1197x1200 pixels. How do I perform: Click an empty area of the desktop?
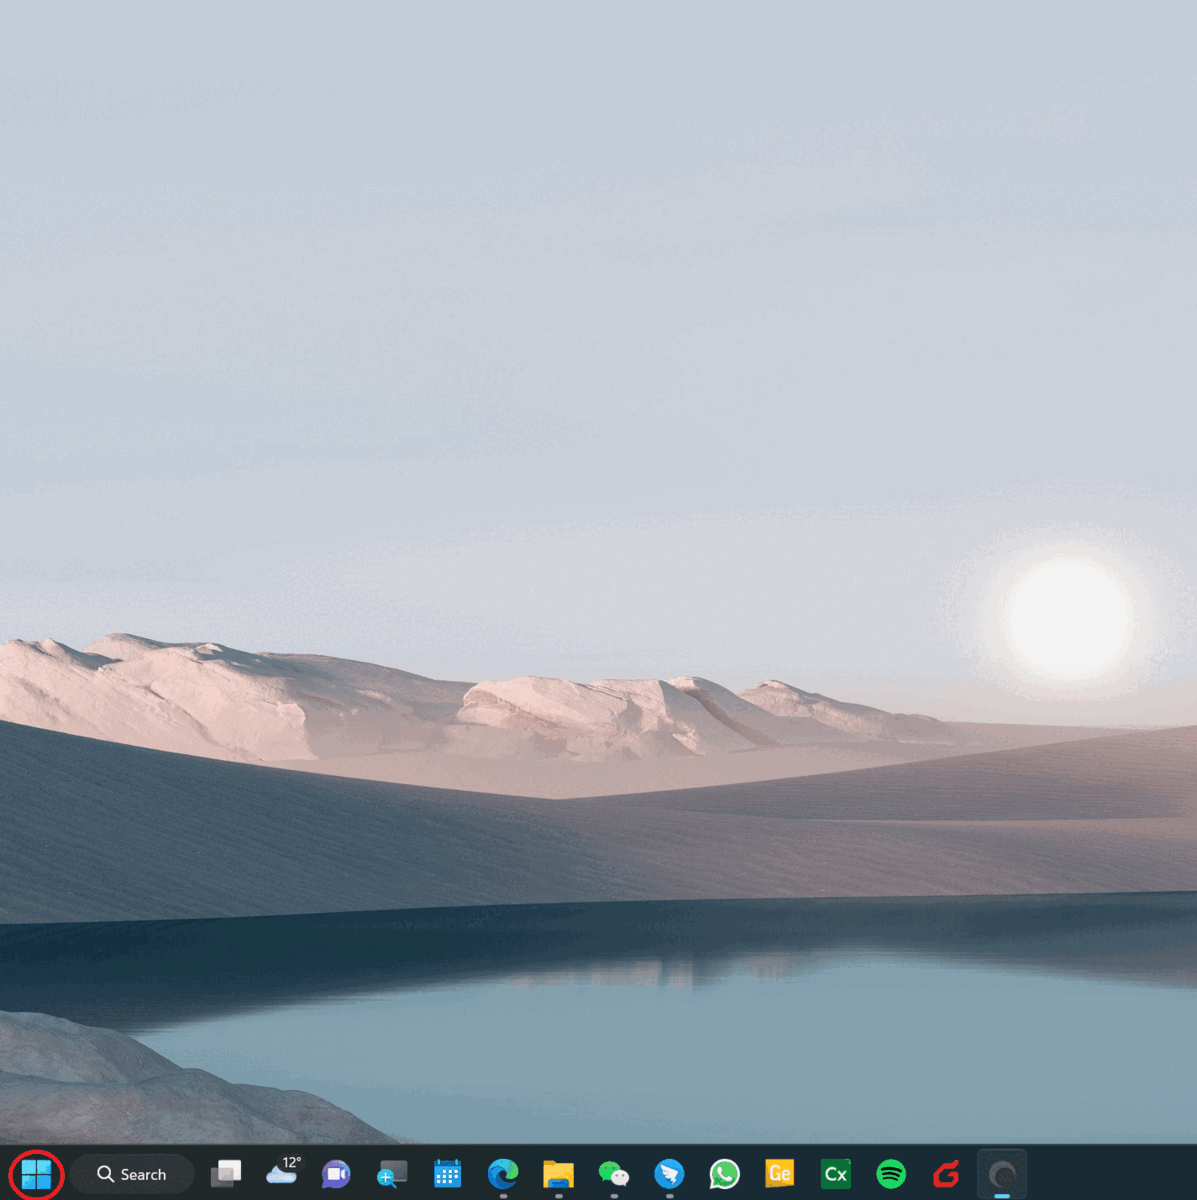click(600, 400)
